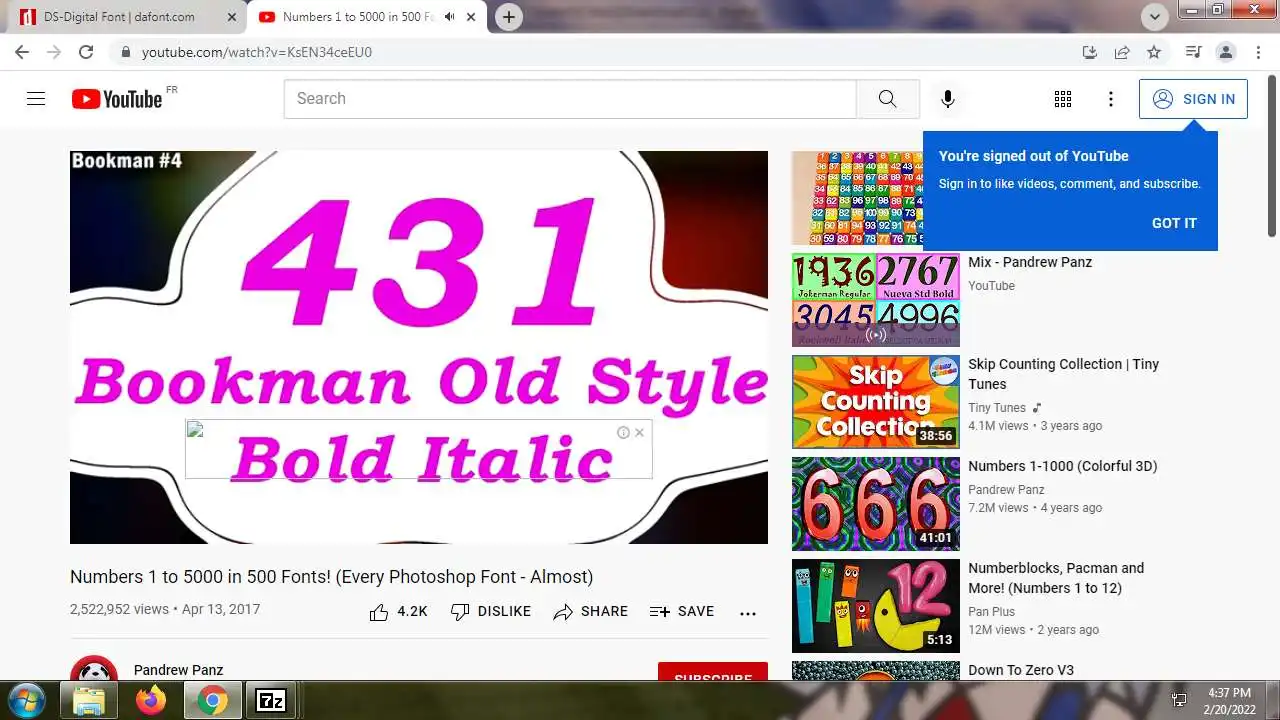Like the video using thumbs-up icon

pyautogui.click(x=379, y=612)
